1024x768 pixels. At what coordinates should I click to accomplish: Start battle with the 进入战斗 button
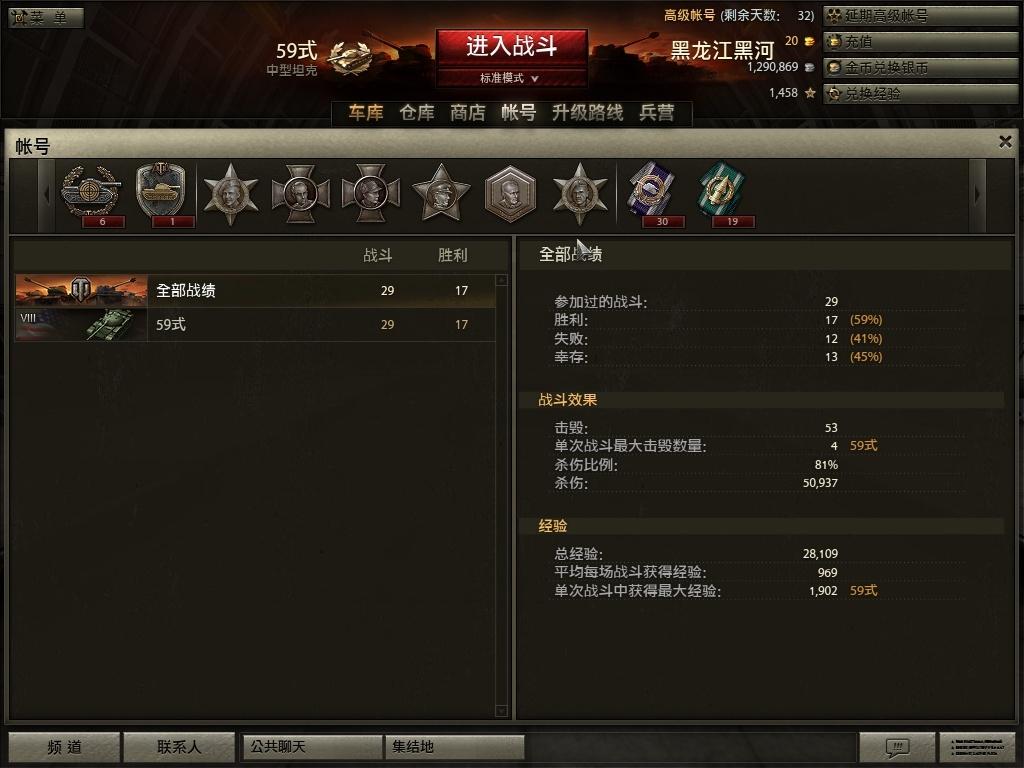[511, 47]
